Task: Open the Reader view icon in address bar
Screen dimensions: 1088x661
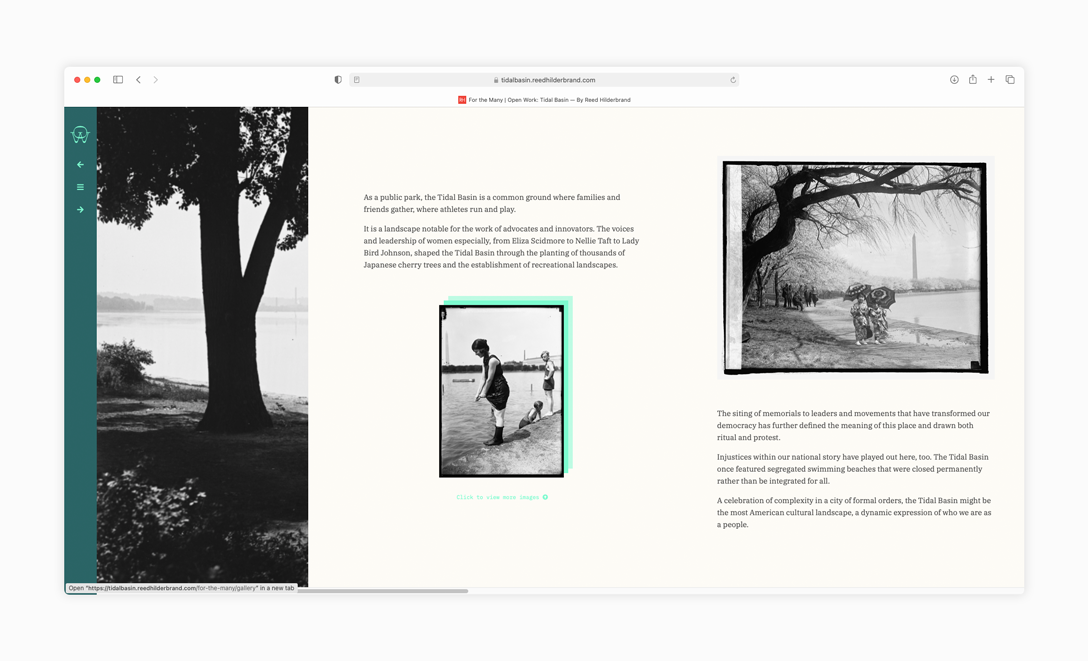Action: click(357, 79)
